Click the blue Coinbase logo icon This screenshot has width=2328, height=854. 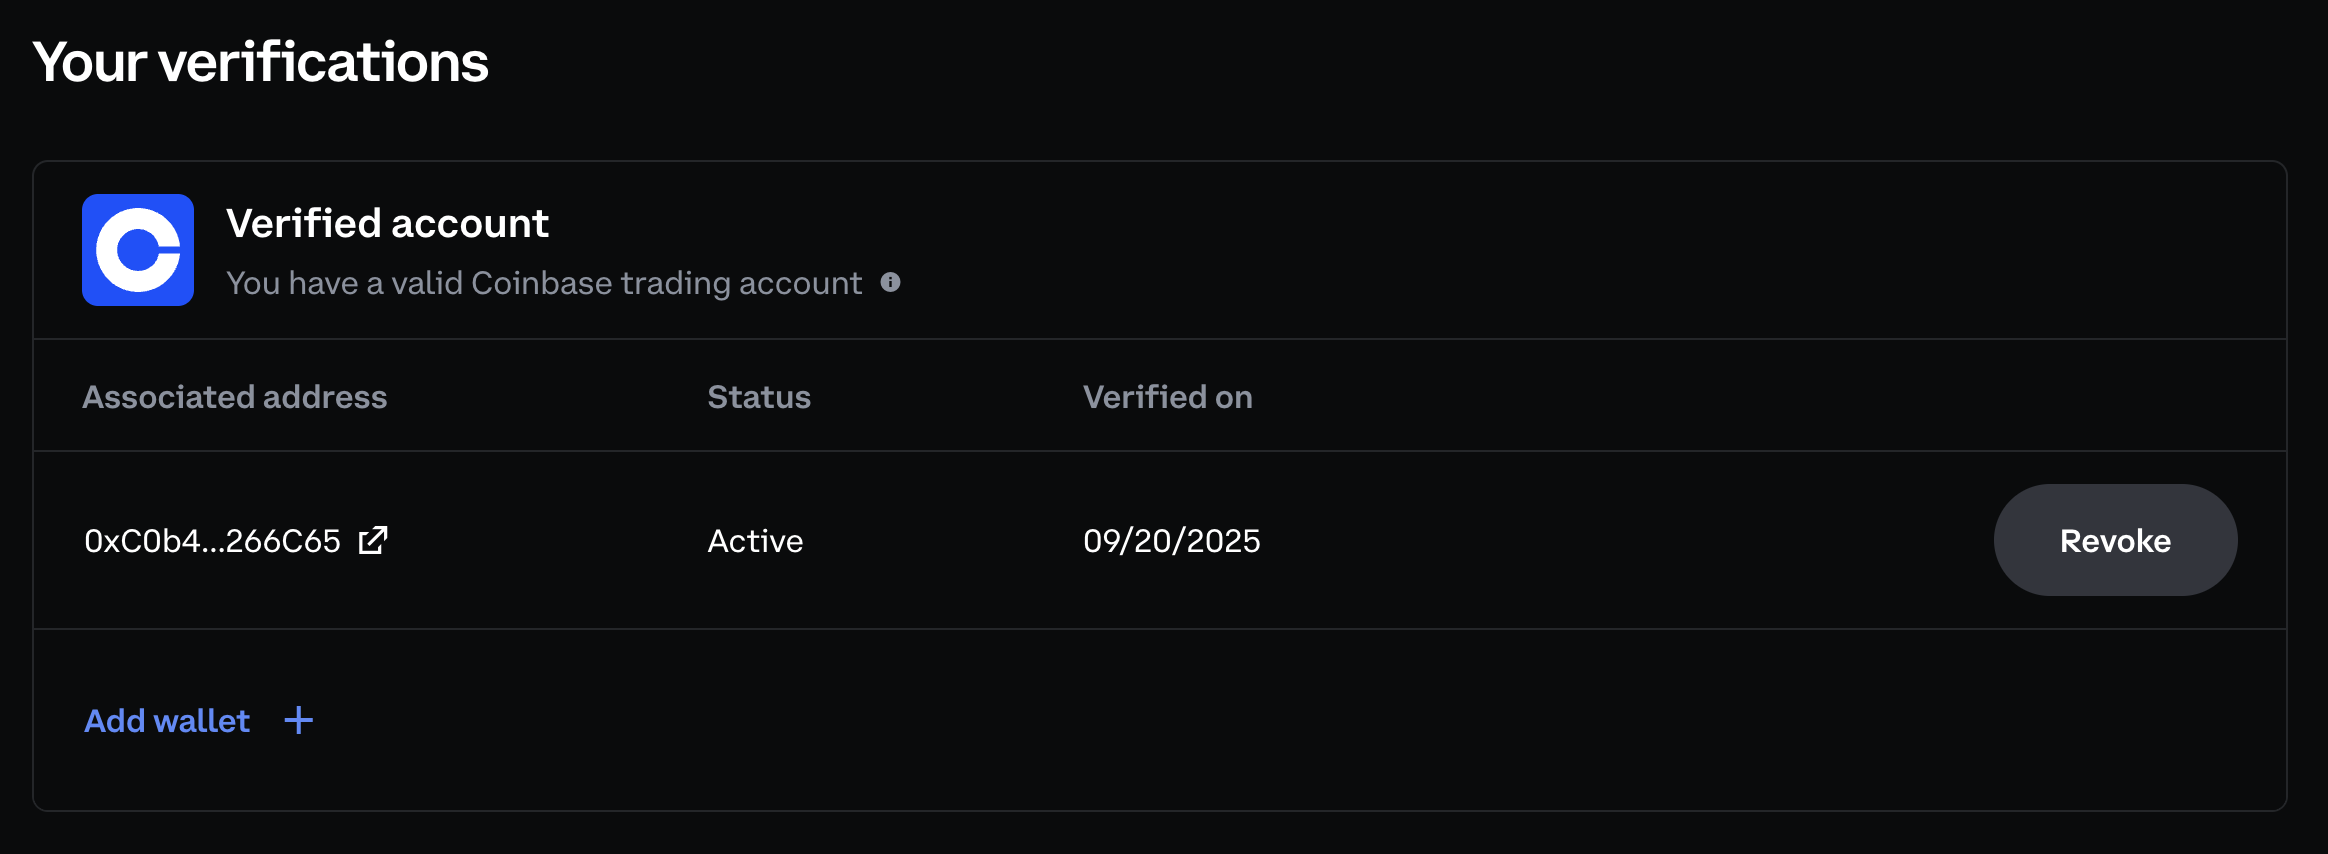[138, 250]
